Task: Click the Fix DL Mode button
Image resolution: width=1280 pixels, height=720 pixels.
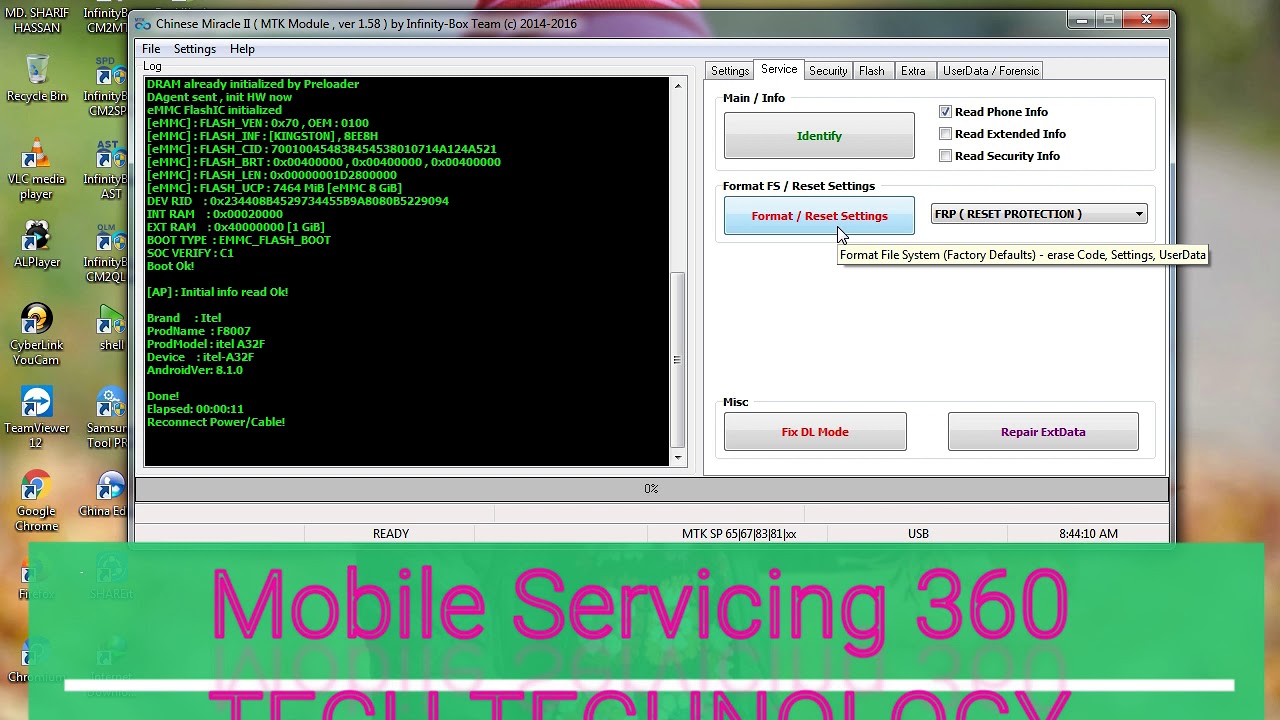Action: [x=815, y=432]
